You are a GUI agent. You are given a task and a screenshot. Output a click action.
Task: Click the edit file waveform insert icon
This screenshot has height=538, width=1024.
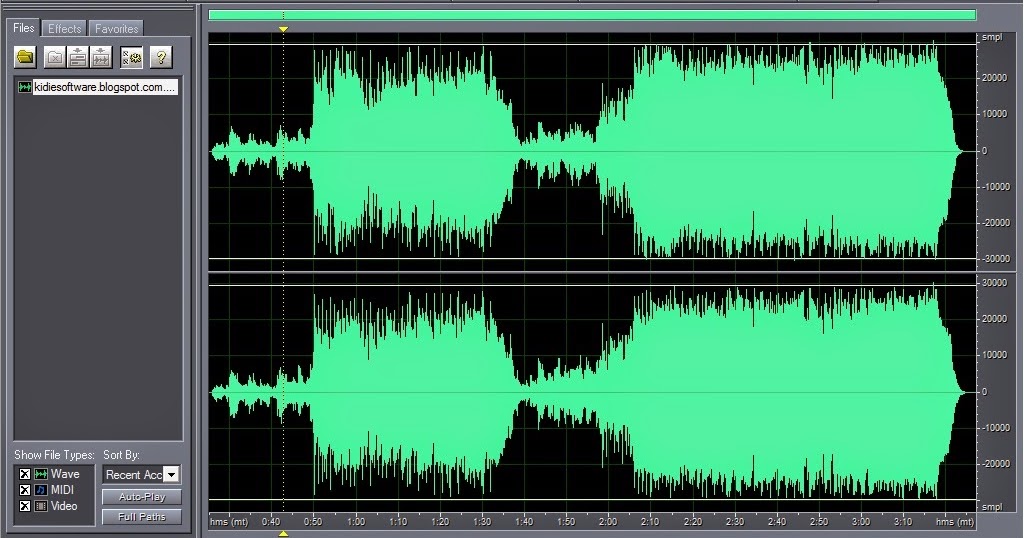[101, 57]
